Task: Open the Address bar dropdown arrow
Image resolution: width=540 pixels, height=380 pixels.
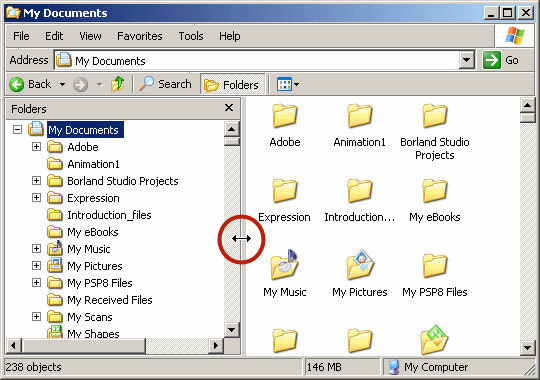Action: point(466,60)
